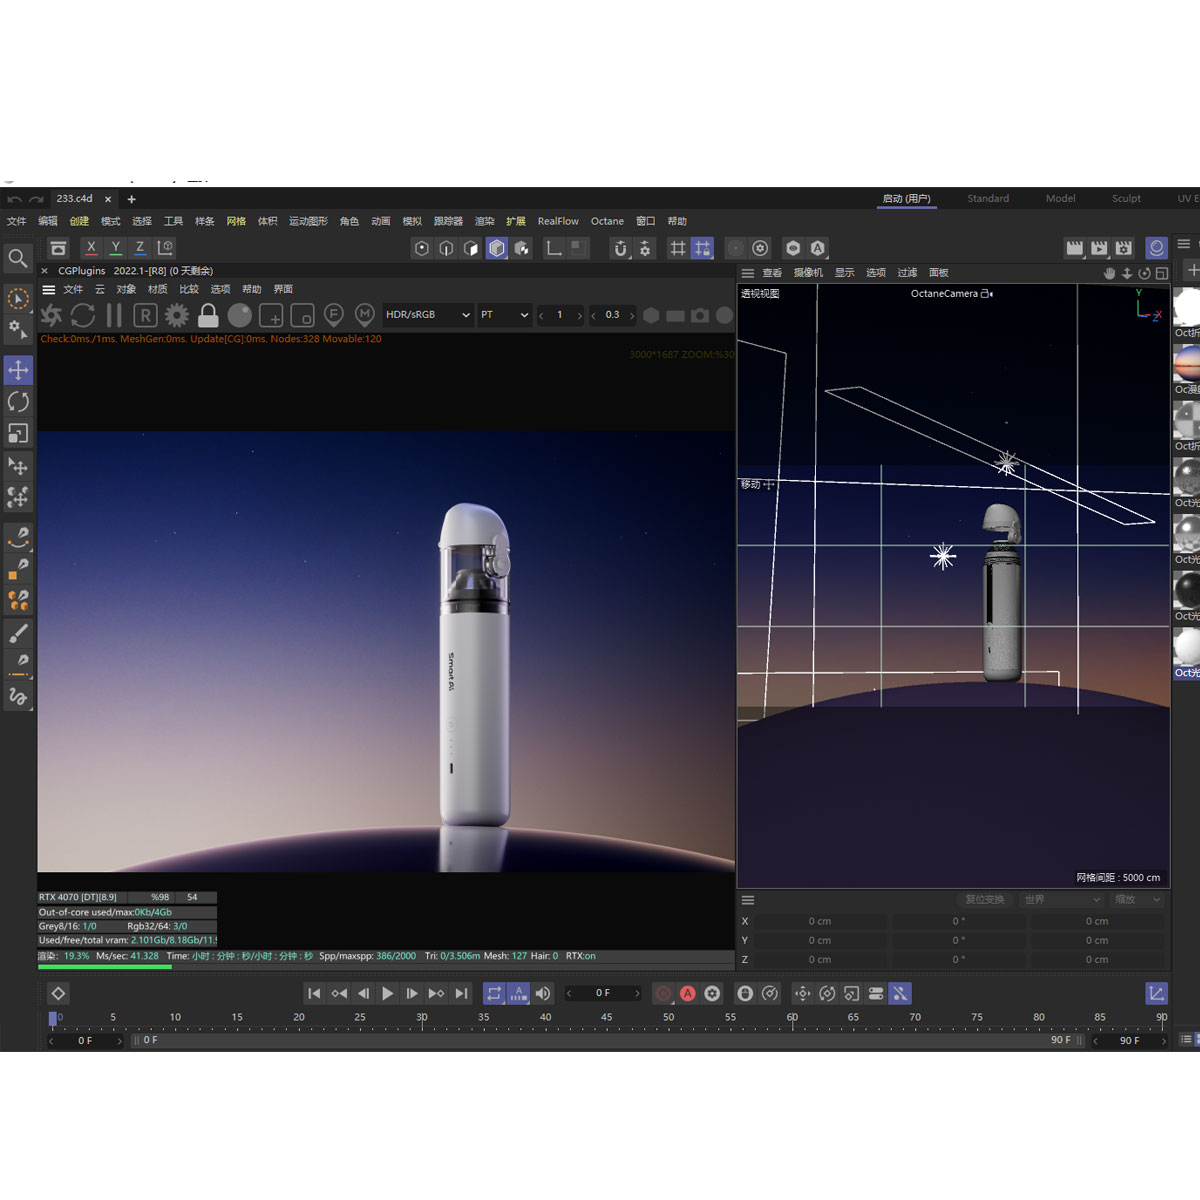Toggle Octane lock resolution padlock

(x=208, y=316)
